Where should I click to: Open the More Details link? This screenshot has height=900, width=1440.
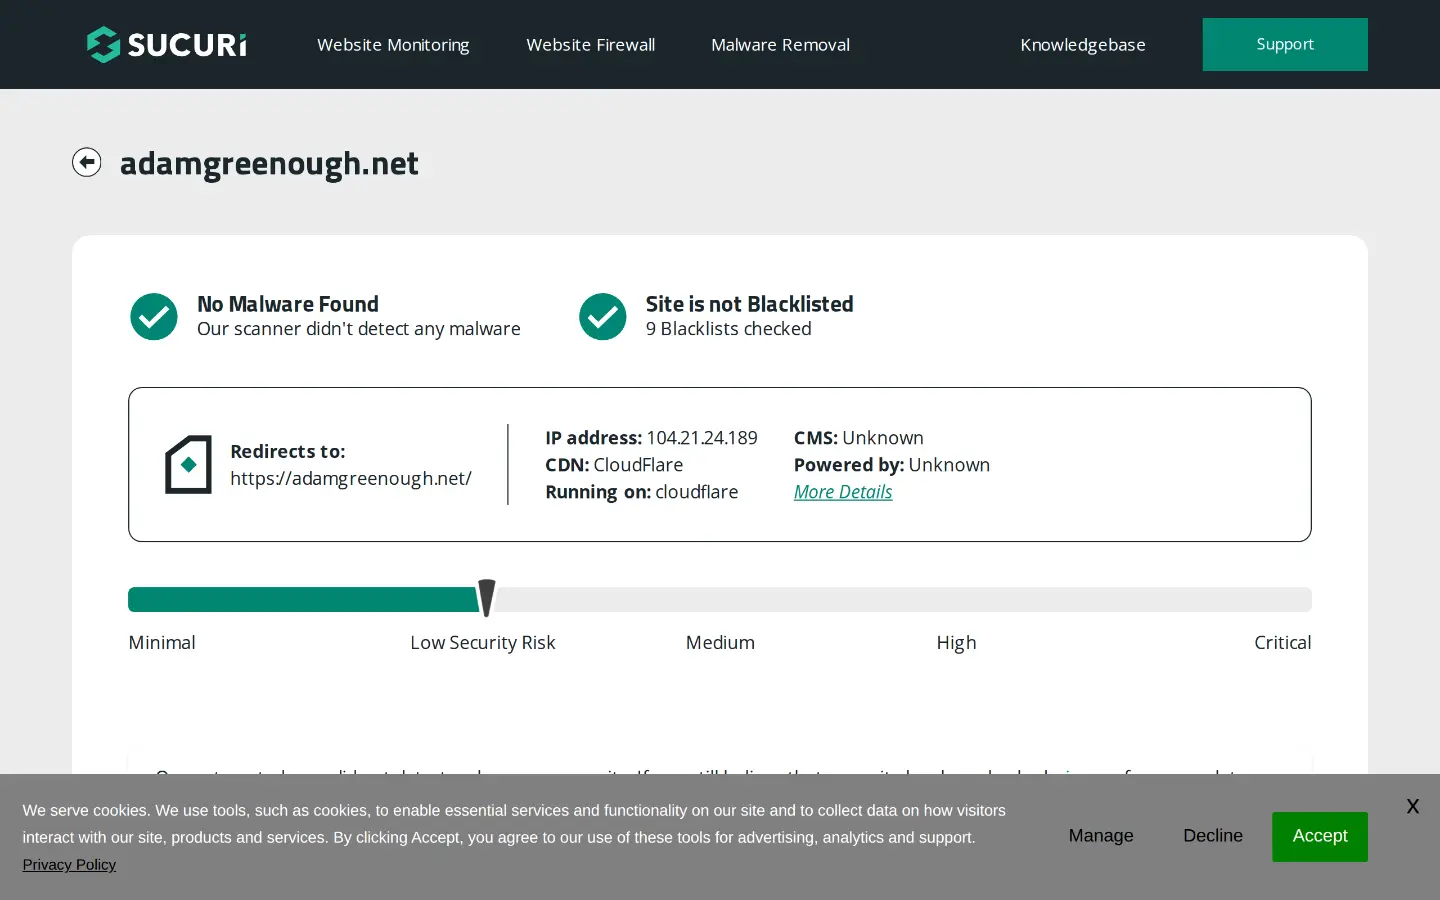click(843, 492)
